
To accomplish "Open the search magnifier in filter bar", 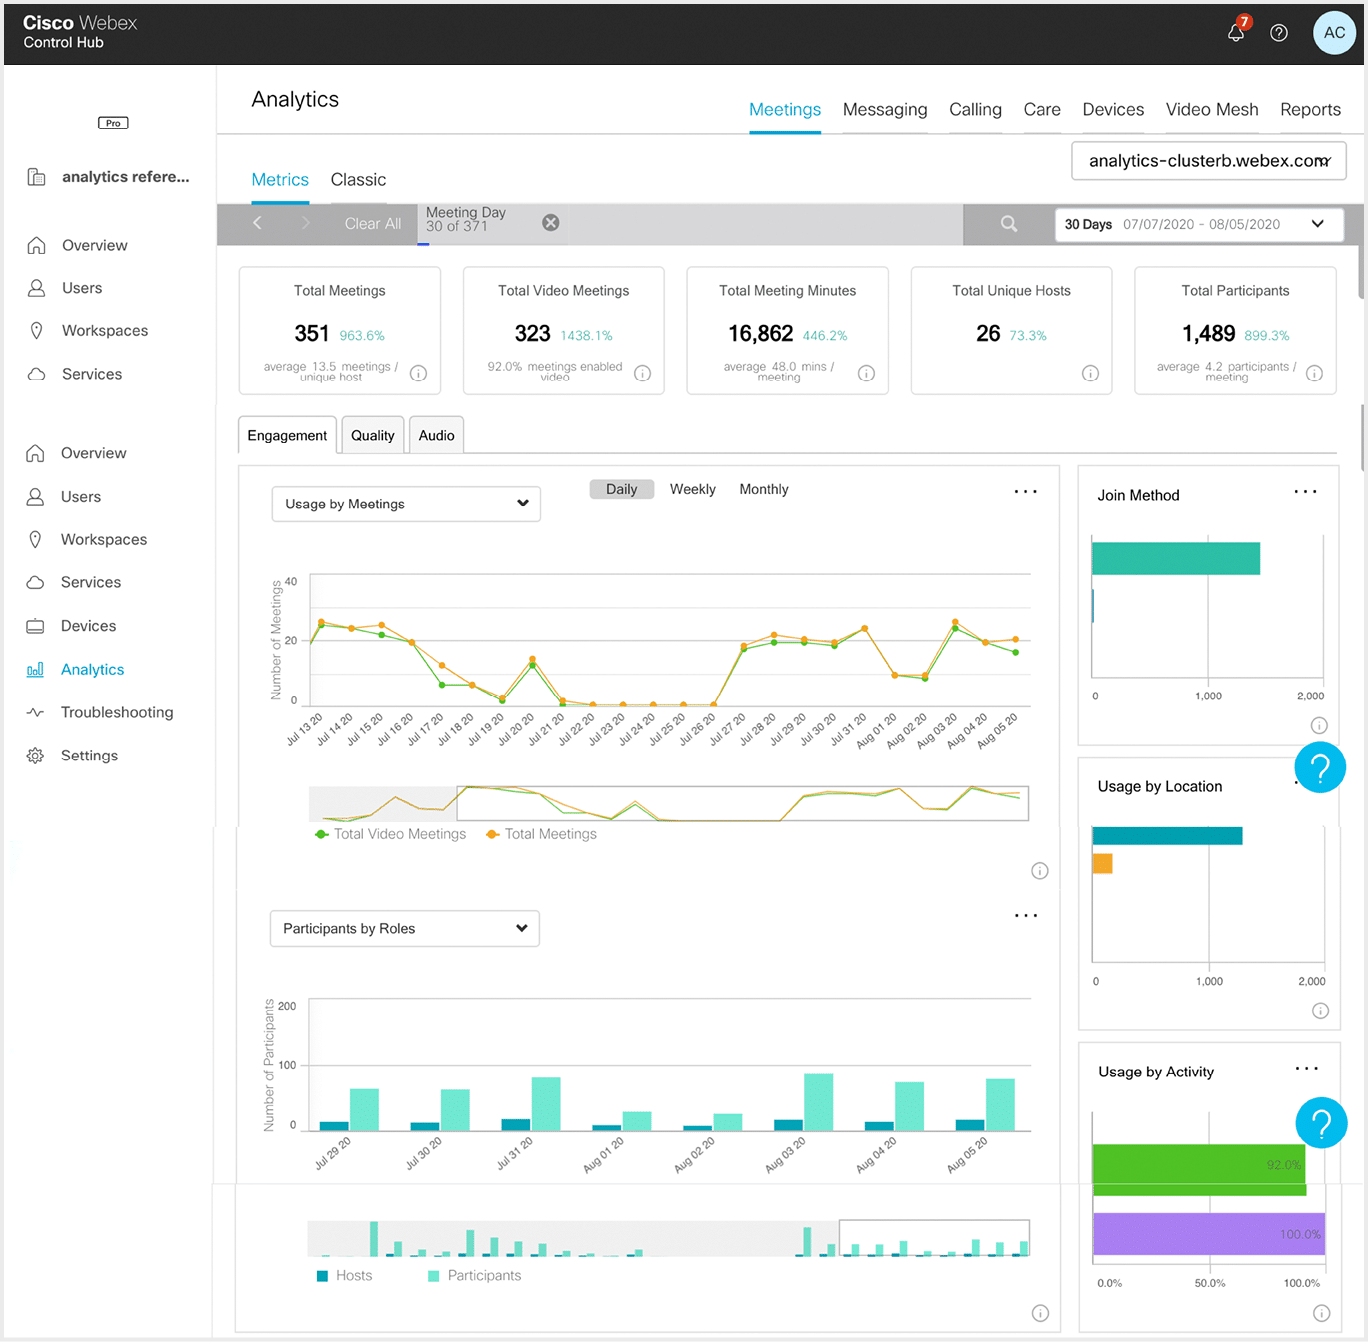I will (1008, 224).
